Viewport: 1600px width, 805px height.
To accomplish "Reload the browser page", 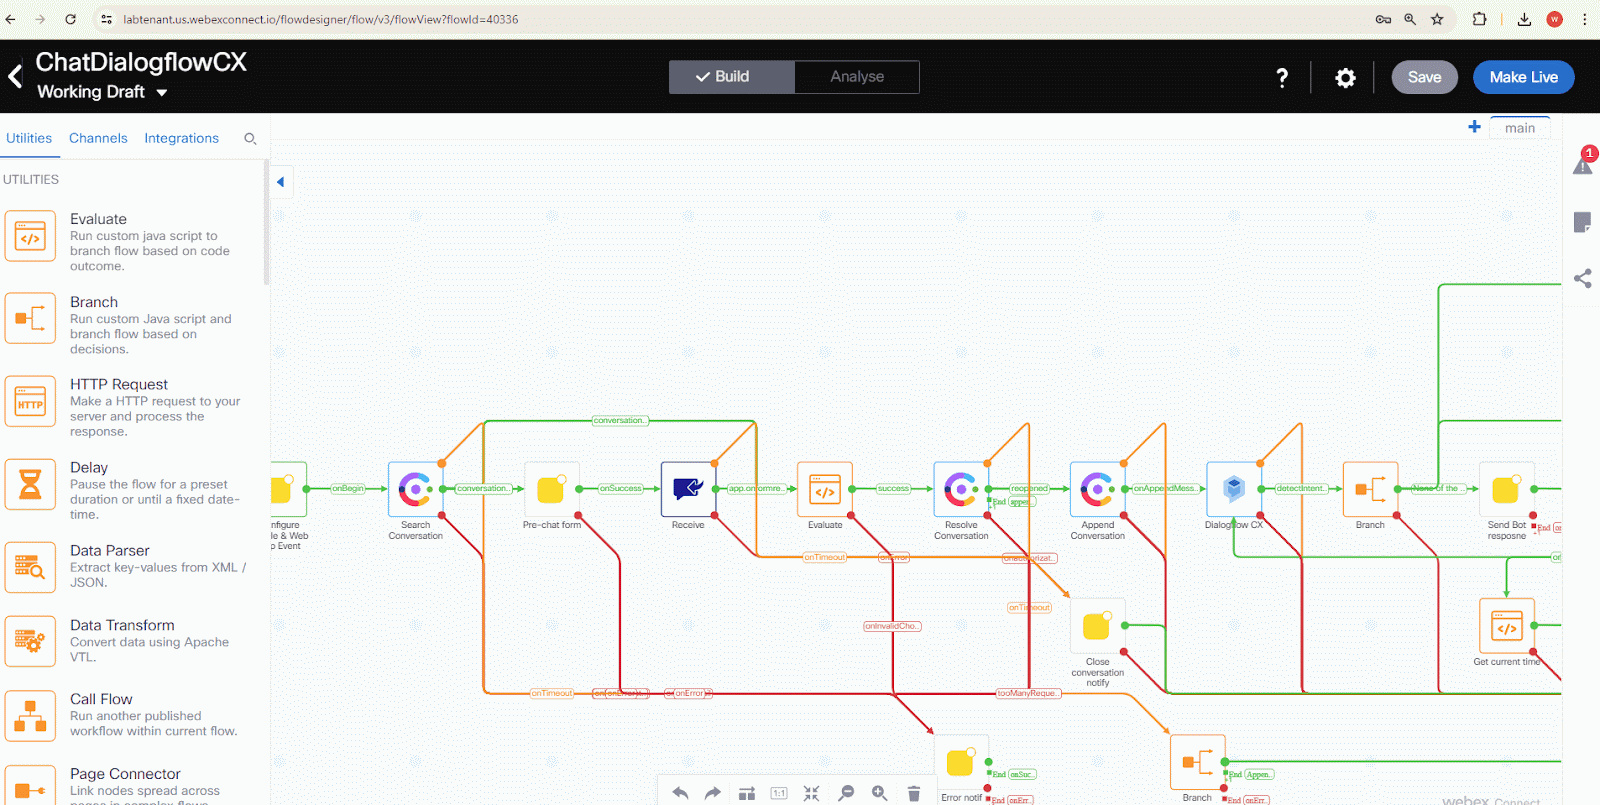I will tap(70, 19).
